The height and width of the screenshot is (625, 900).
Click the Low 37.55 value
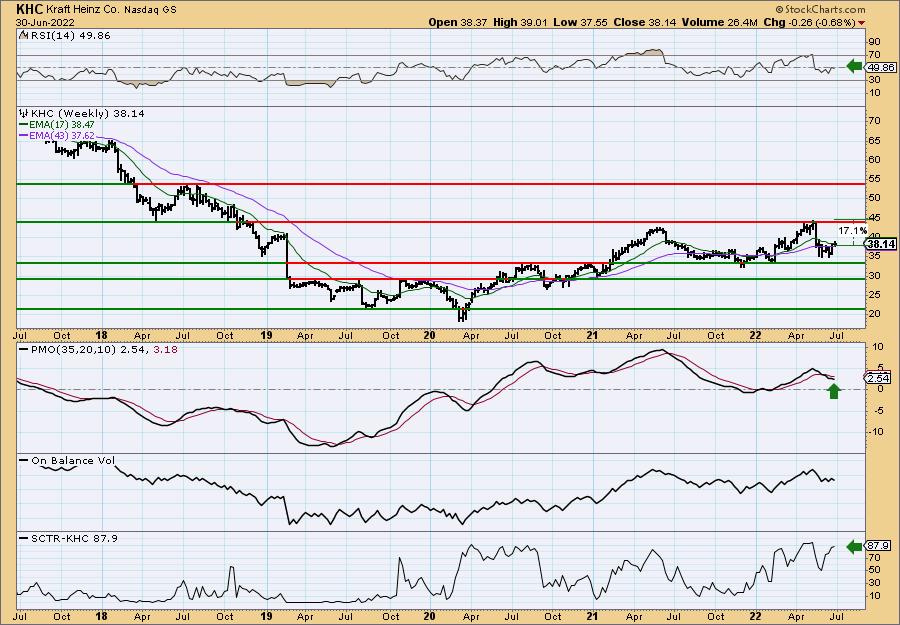tap(579, 23)
